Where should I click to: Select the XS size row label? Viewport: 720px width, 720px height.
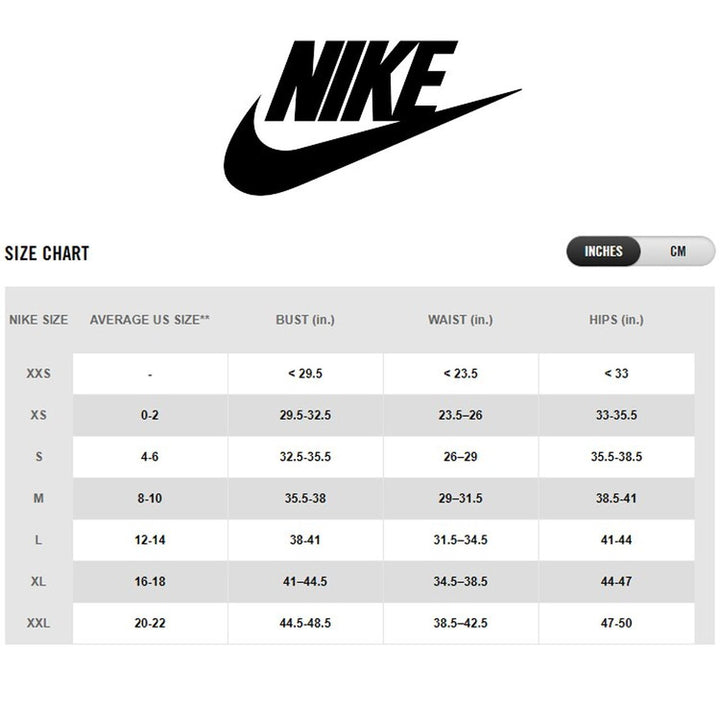pos(39,415)
